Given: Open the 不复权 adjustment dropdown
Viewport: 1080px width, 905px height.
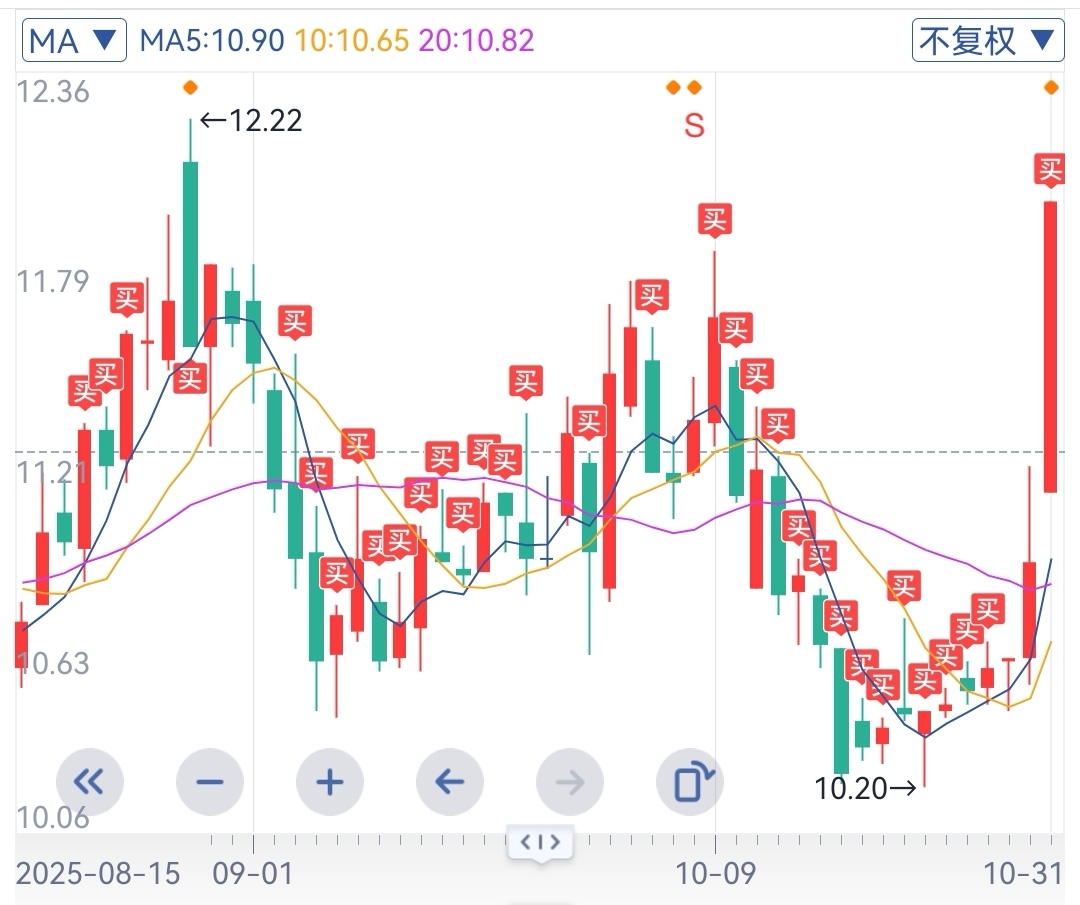Looking at the screenshot, I should 986,40.
